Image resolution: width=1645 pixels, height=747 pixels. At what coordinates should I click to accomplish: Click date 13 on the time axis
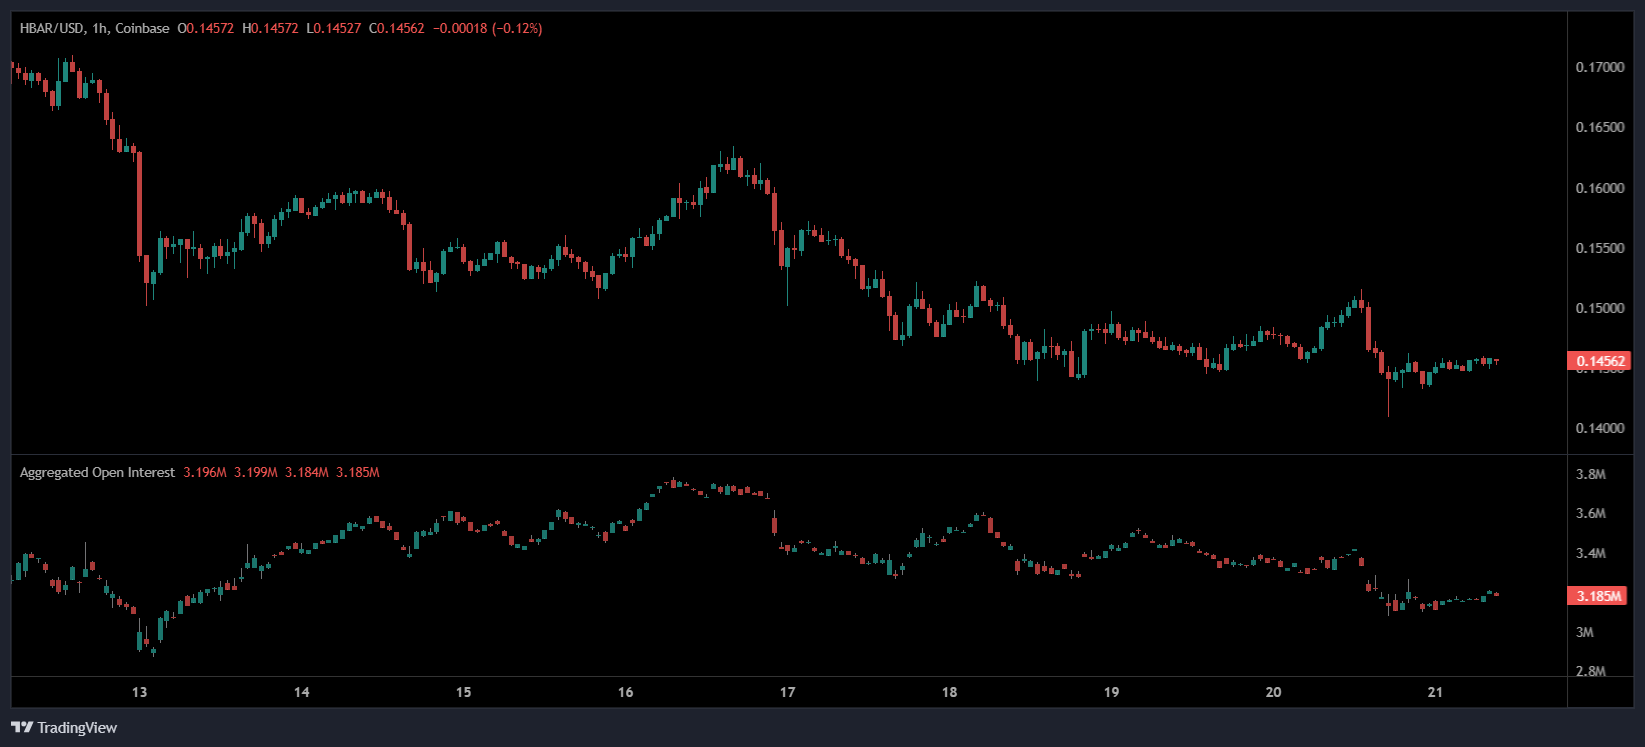(x=139, y=692)
